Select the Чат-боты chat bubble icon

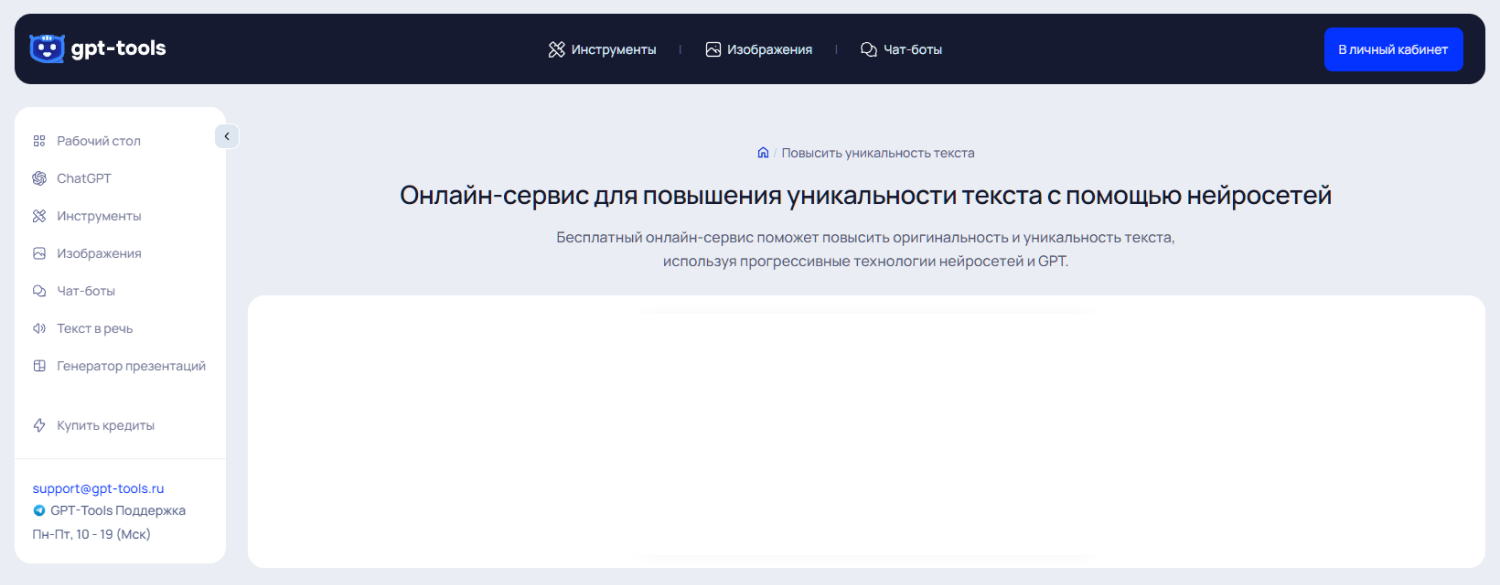point(38,290)
